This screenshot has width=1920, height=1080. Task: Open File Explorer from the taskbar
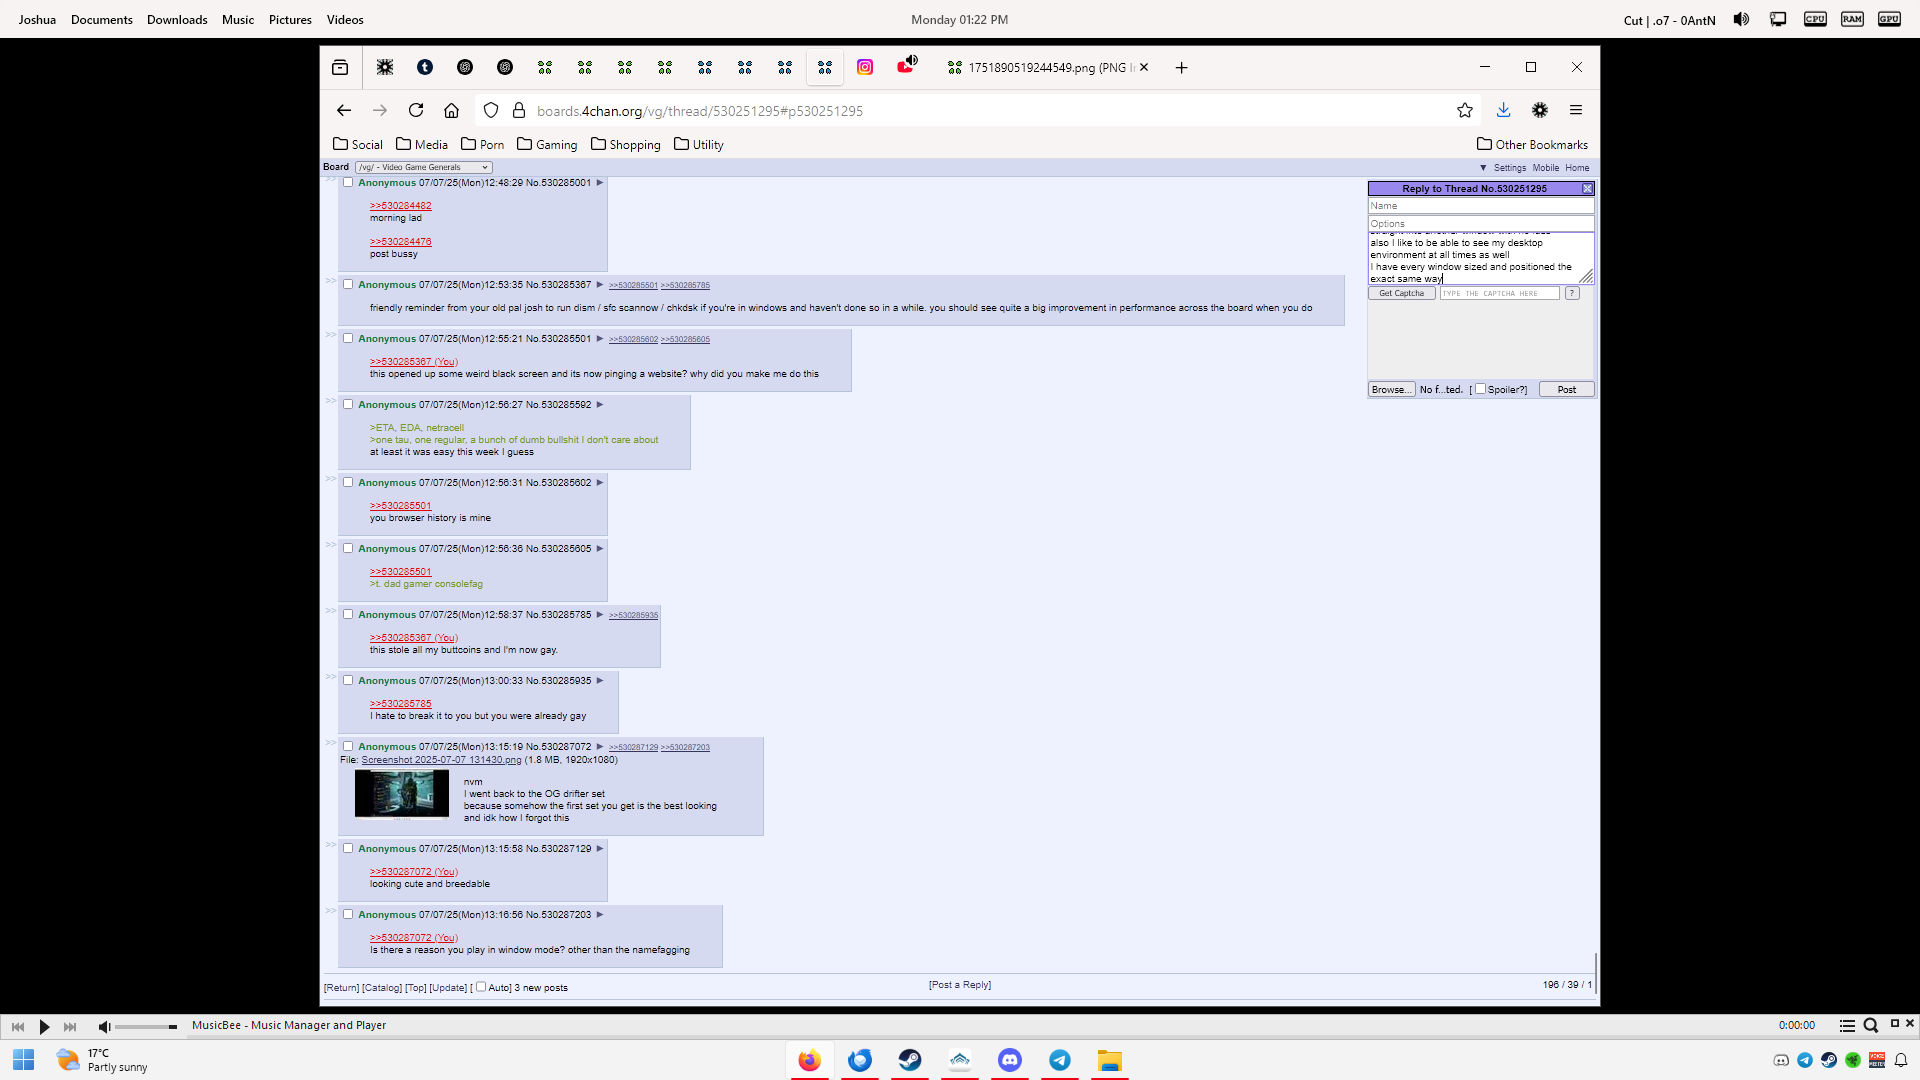pyautogui.click(x=1110, y=1060)
